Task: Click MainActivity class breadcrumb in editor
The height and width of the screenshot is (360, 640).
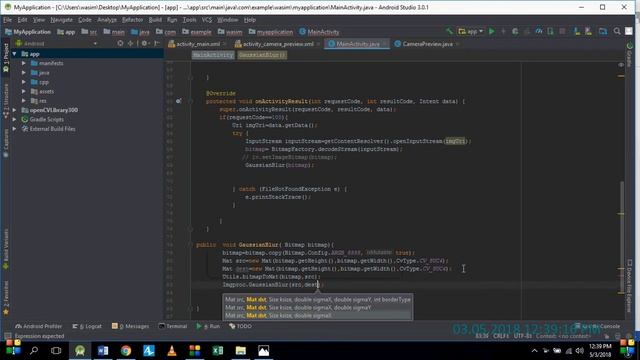Action: pos(213,55)
